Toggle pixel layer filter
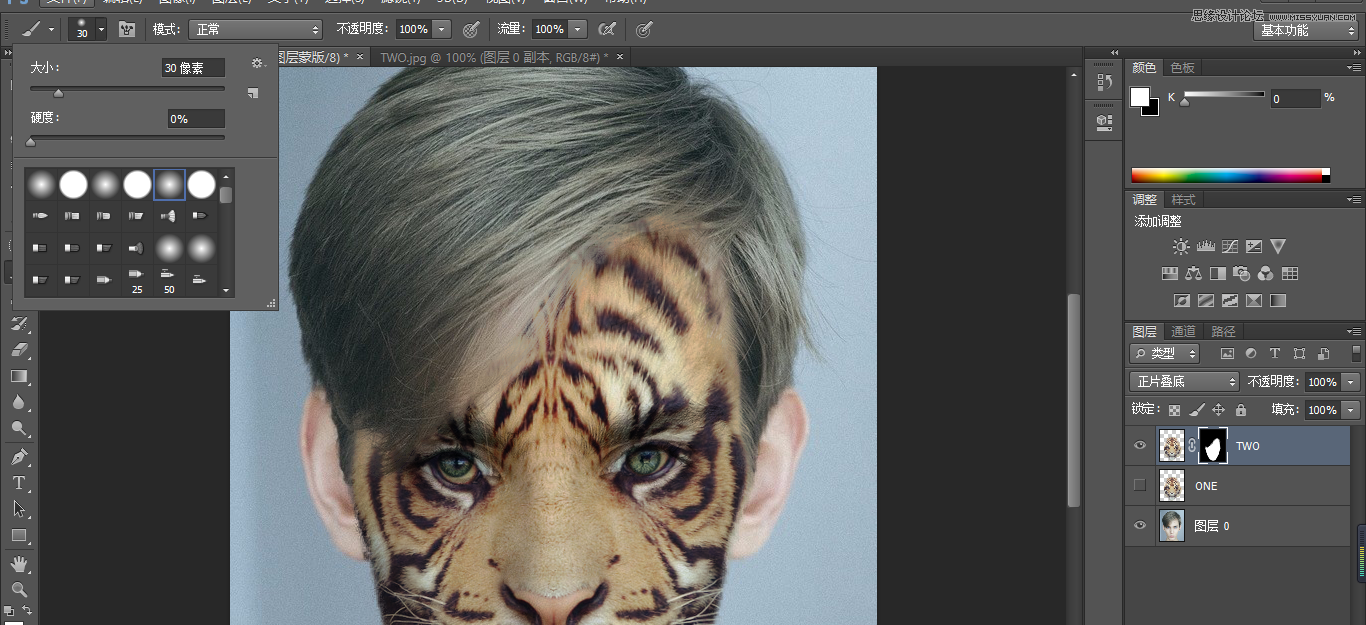 1228,354
